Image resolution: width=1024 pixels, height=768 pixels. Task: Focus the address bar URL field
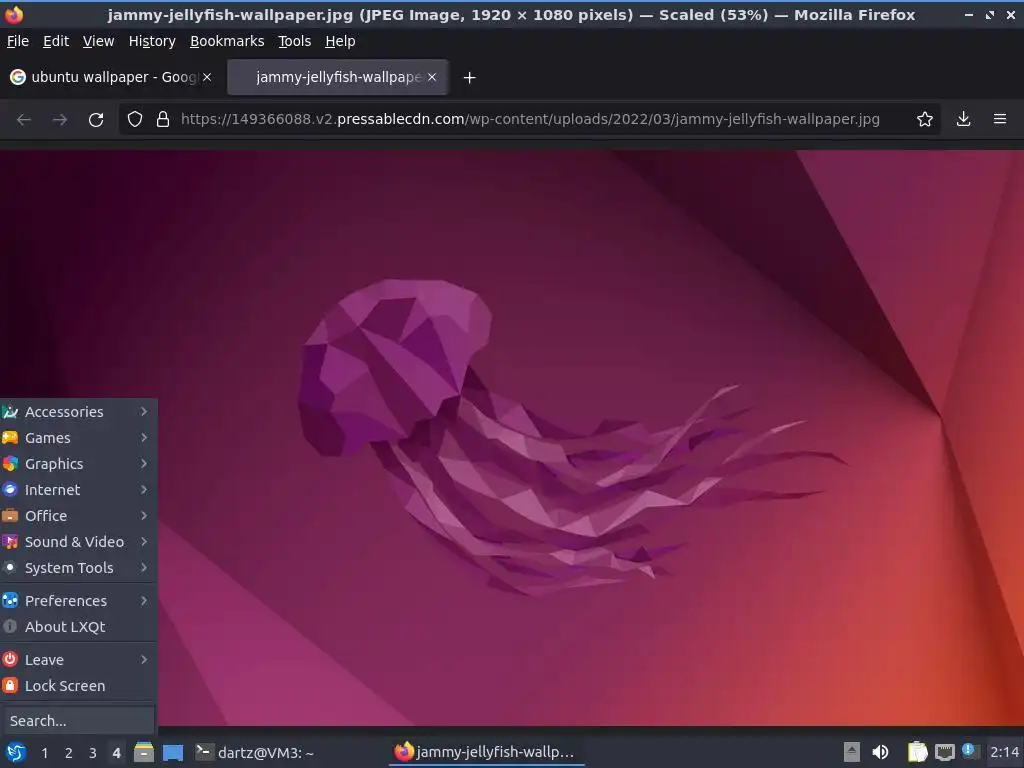[530, 120]
